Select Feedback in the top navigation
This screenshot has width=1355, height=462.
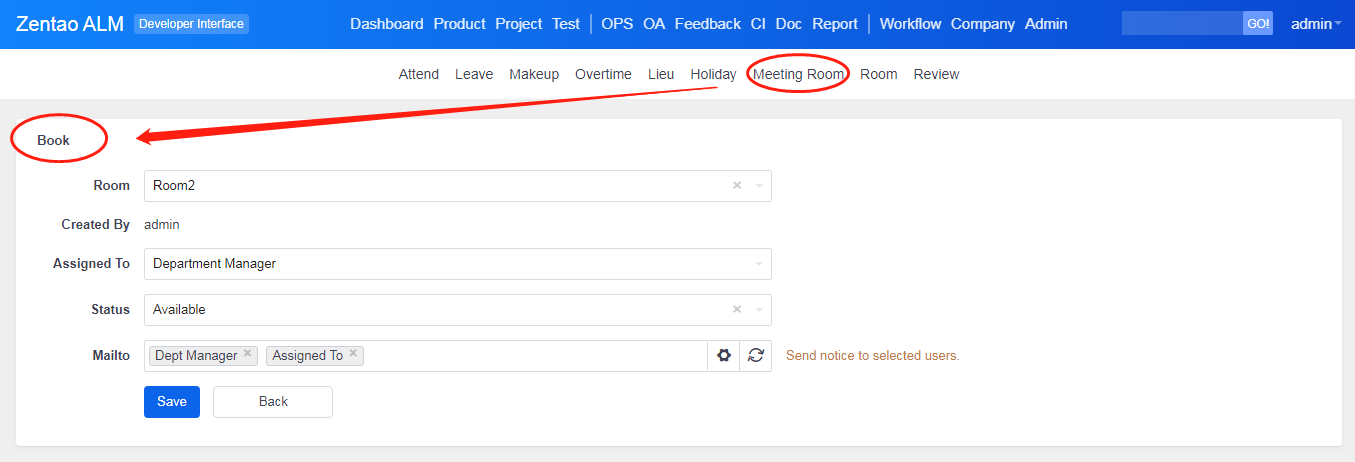coord(707,24)
